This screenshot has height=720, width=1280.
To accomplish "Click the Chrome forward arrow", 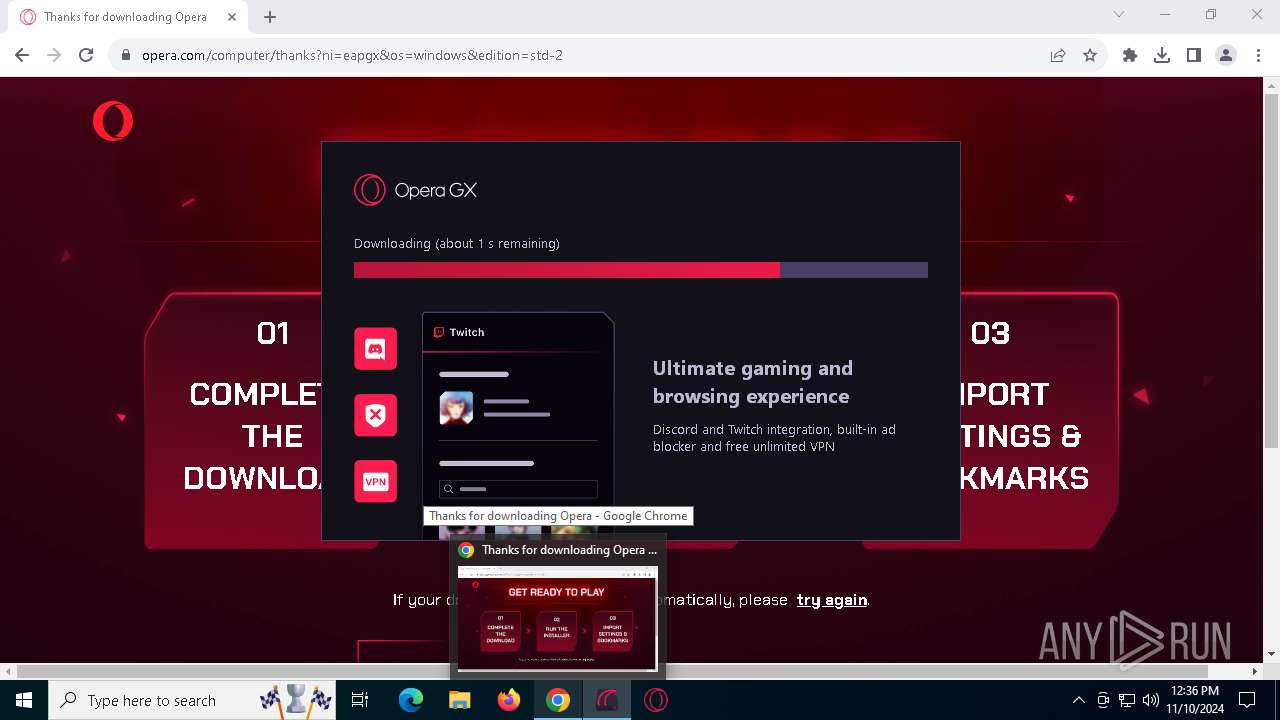I will [x=54, y=55].
